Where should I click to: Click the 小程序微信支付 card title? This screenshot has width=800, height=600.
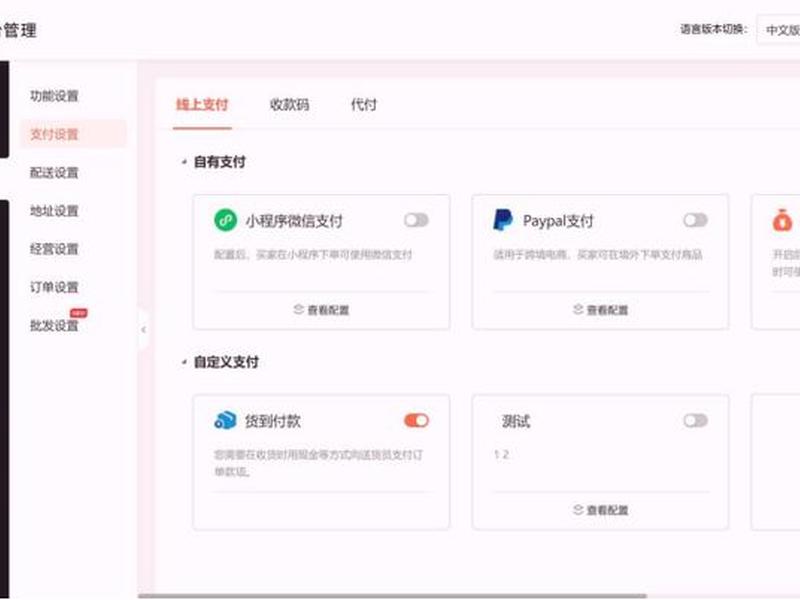click(x=294, y=221)
